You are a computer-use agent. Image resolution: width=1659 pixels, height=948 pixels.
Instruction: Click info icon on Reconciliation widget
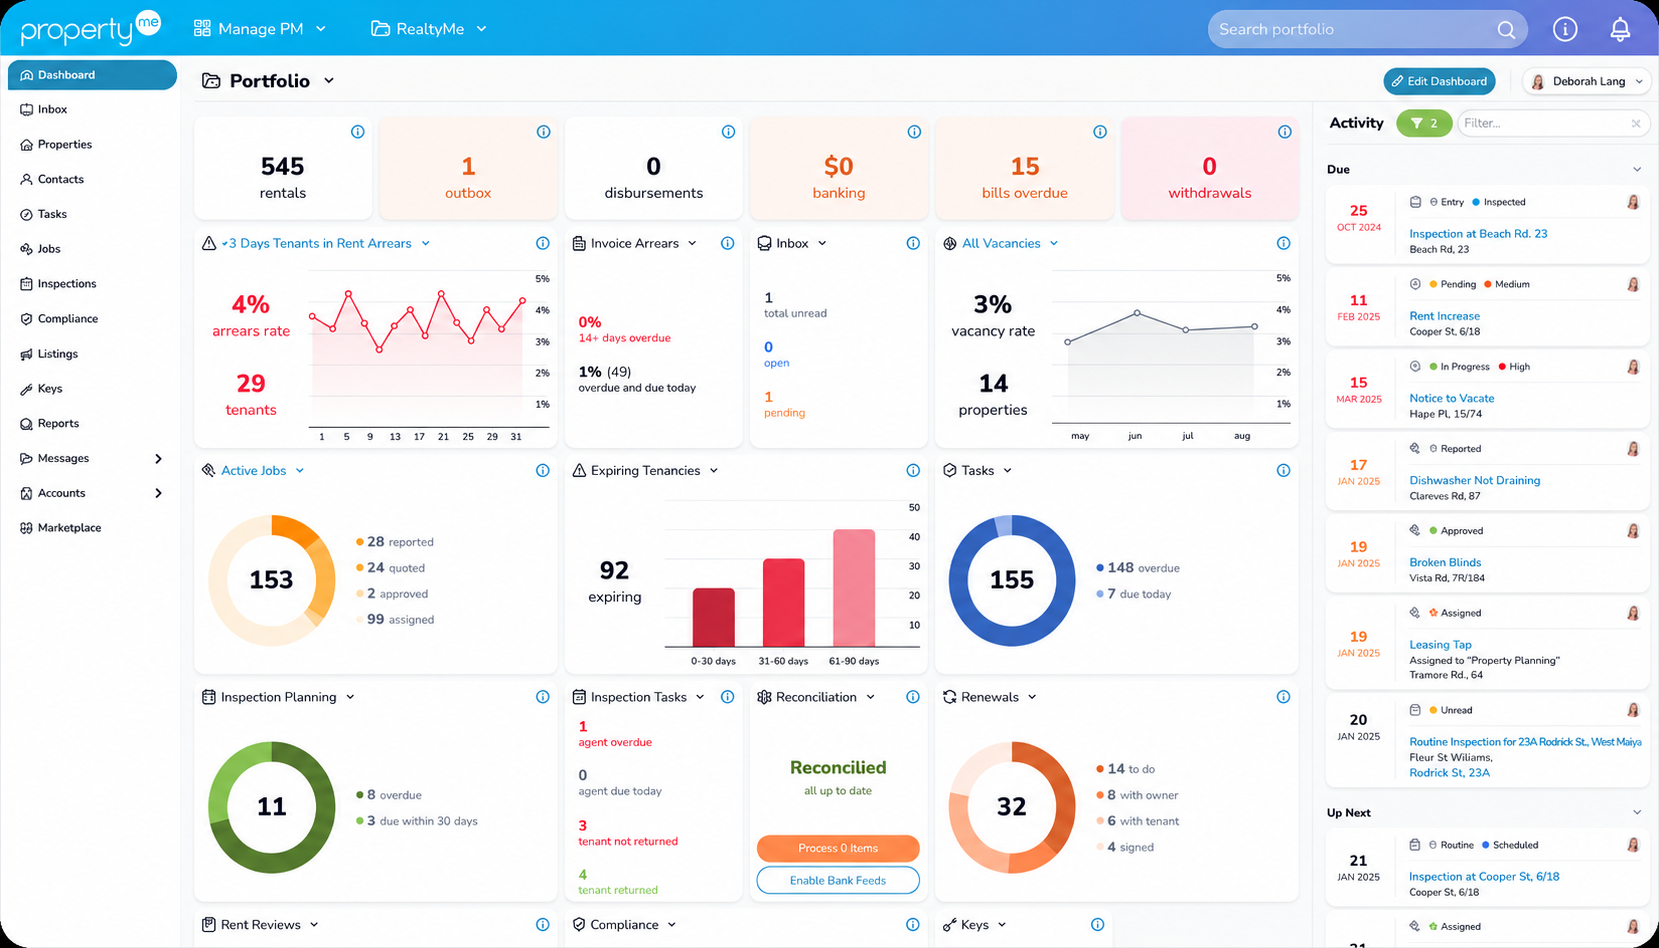913,697
